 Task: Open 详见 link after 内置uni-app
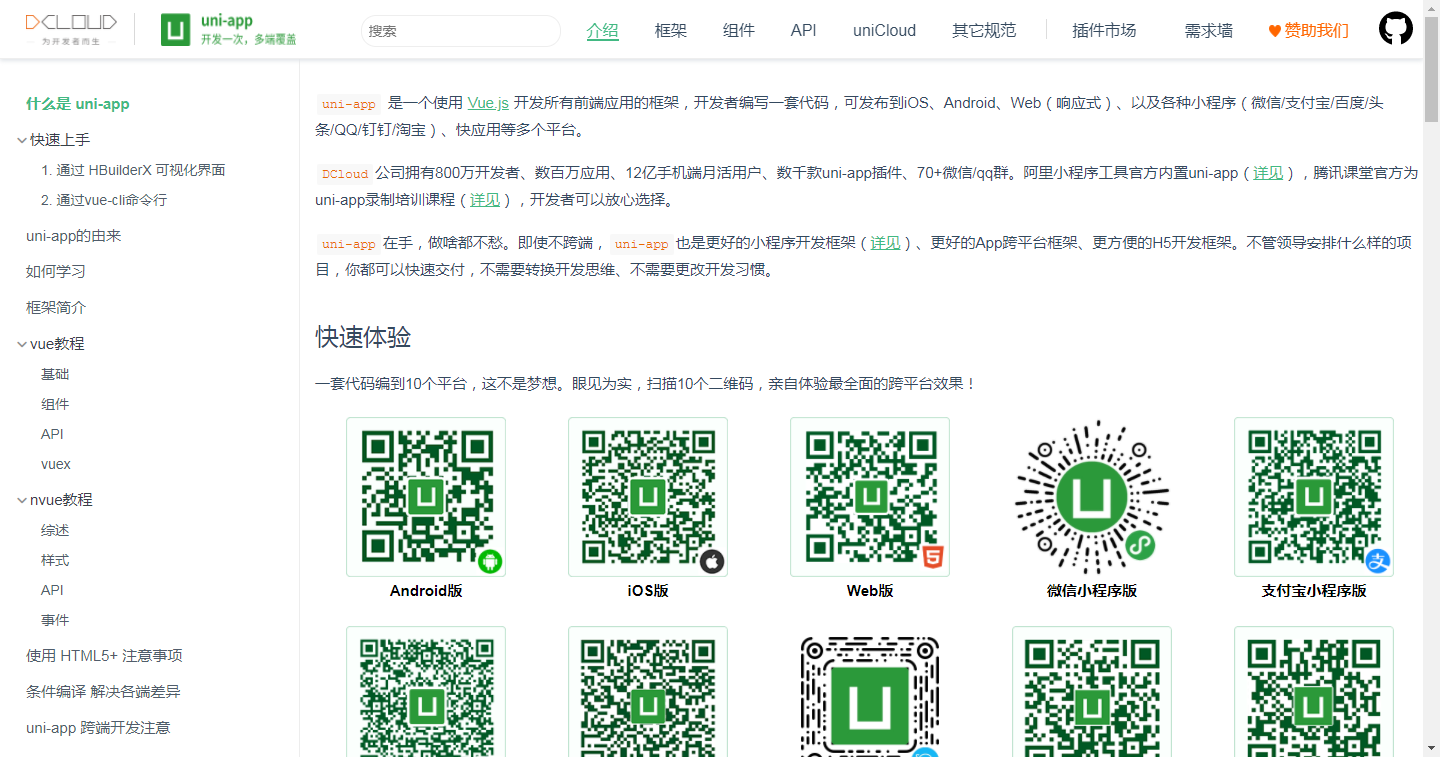tap(1268, 173)
